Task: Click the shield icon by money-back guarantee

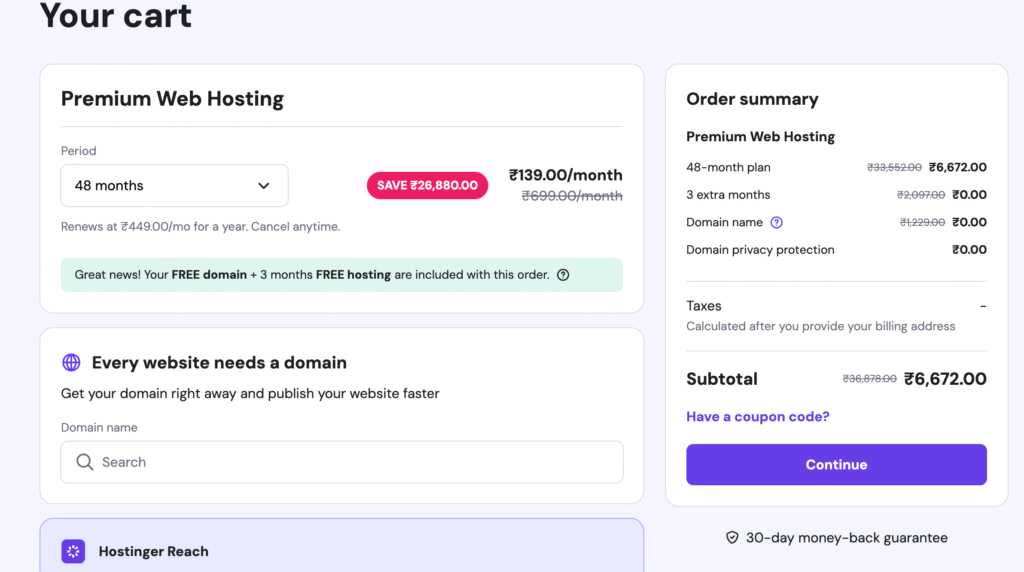Action: point(732,538)
